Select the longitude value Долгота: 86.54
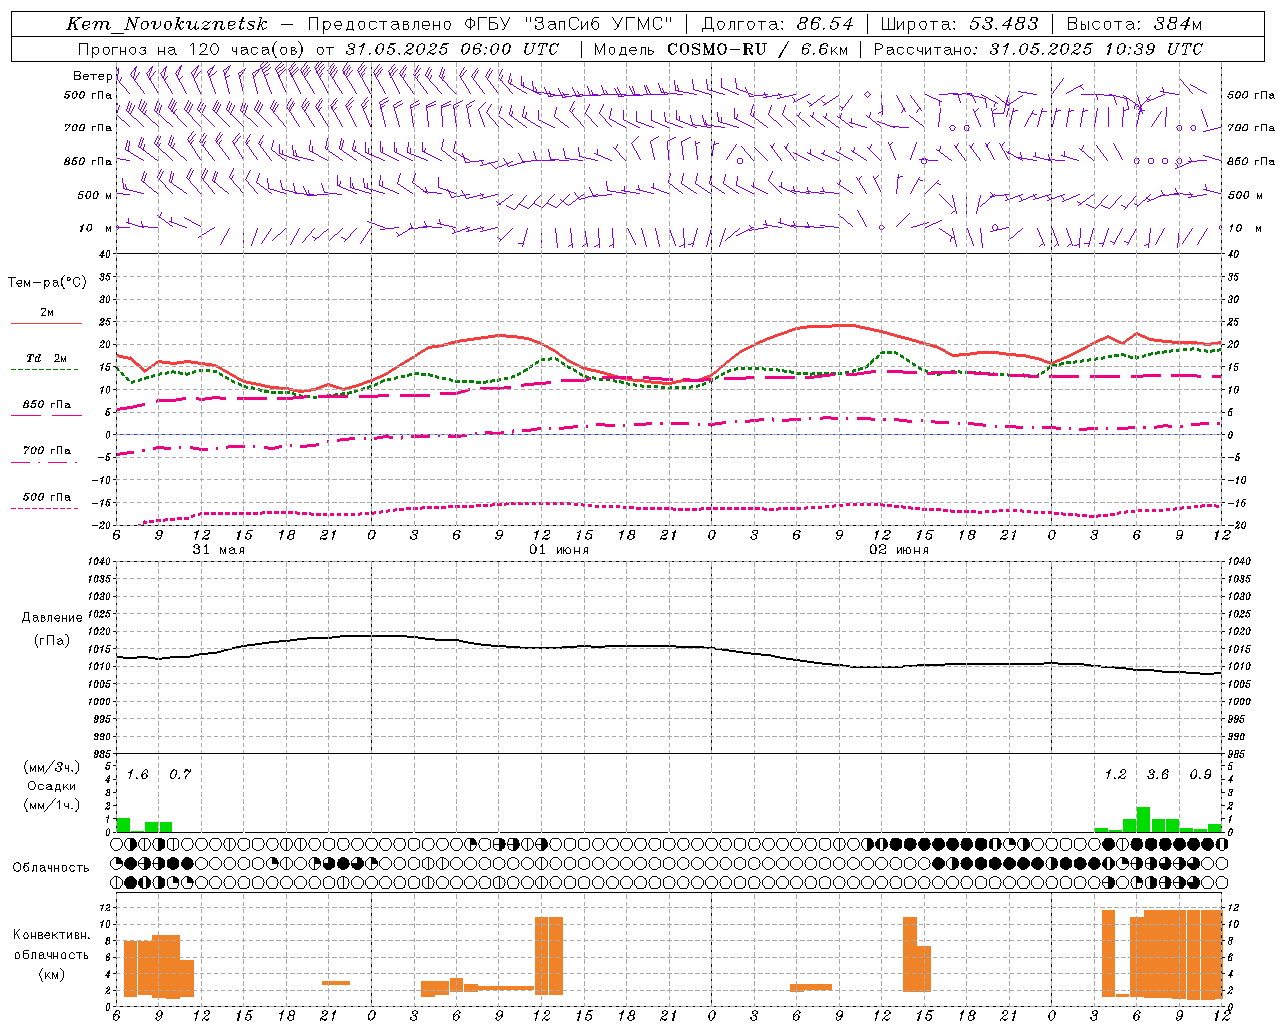This screenshot has width=1280, height=1024. (x=777, y=24)
